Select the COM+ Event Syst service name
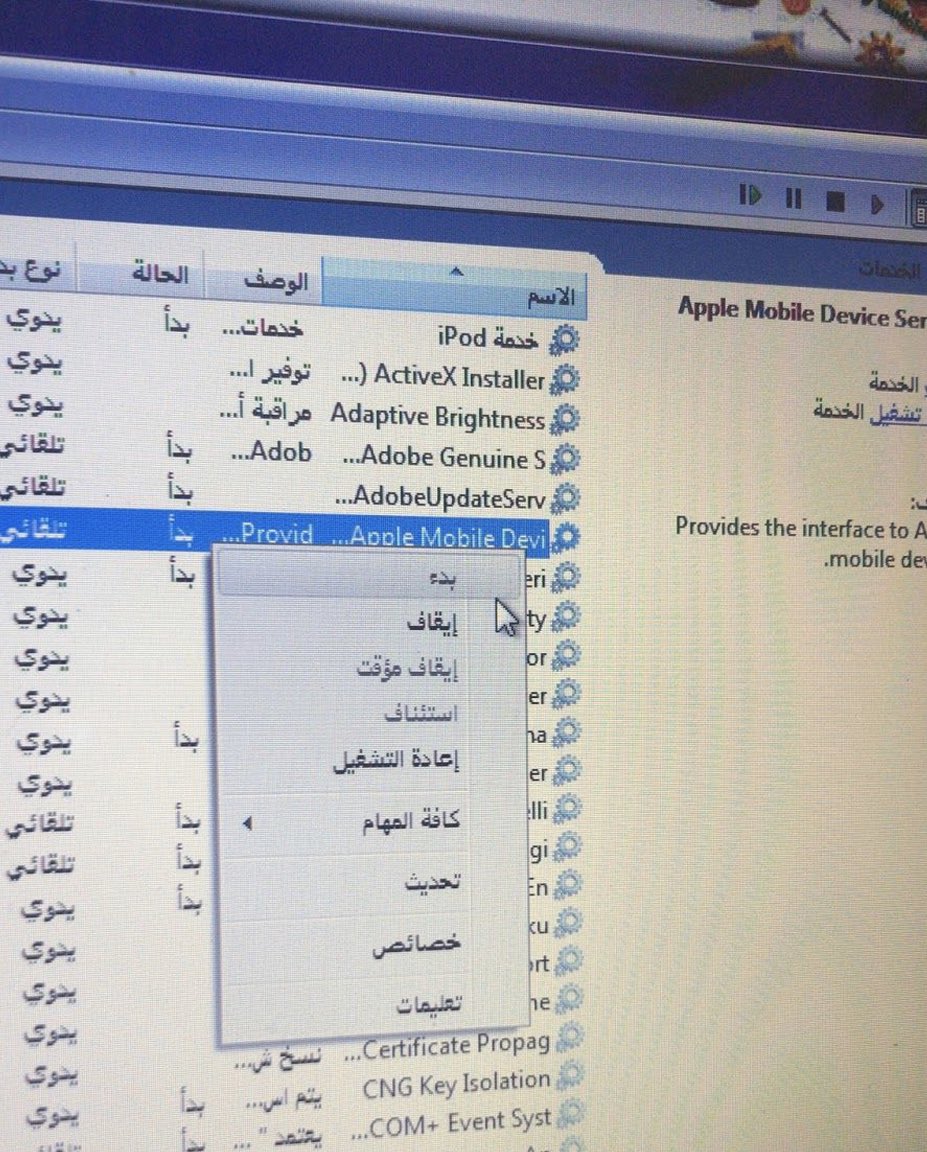Image resolution: width=927 pixels, height=1152 pixels. (x=450, y=1124)
